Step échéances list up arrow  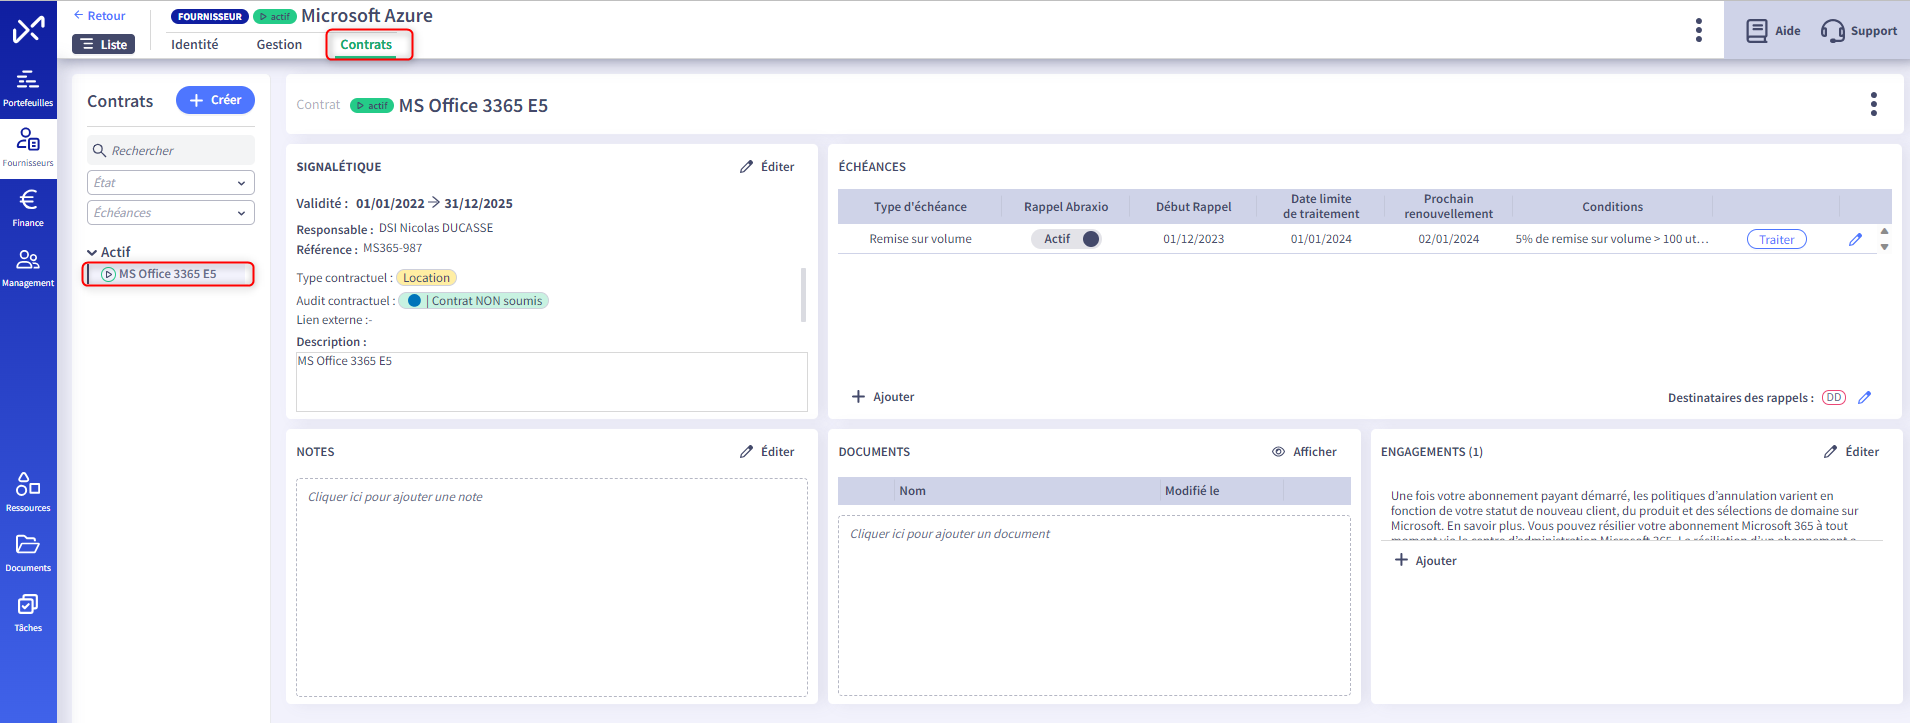(1884, 231)
